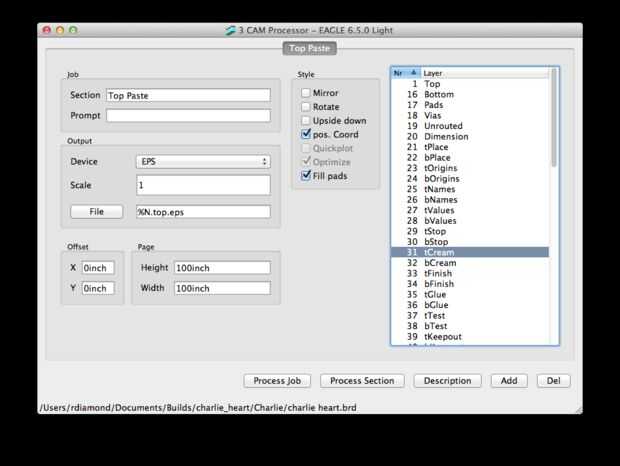Select layer 30 bStop
The width and height of the screenshot is (620, 466).
click(x=470, y=242)
